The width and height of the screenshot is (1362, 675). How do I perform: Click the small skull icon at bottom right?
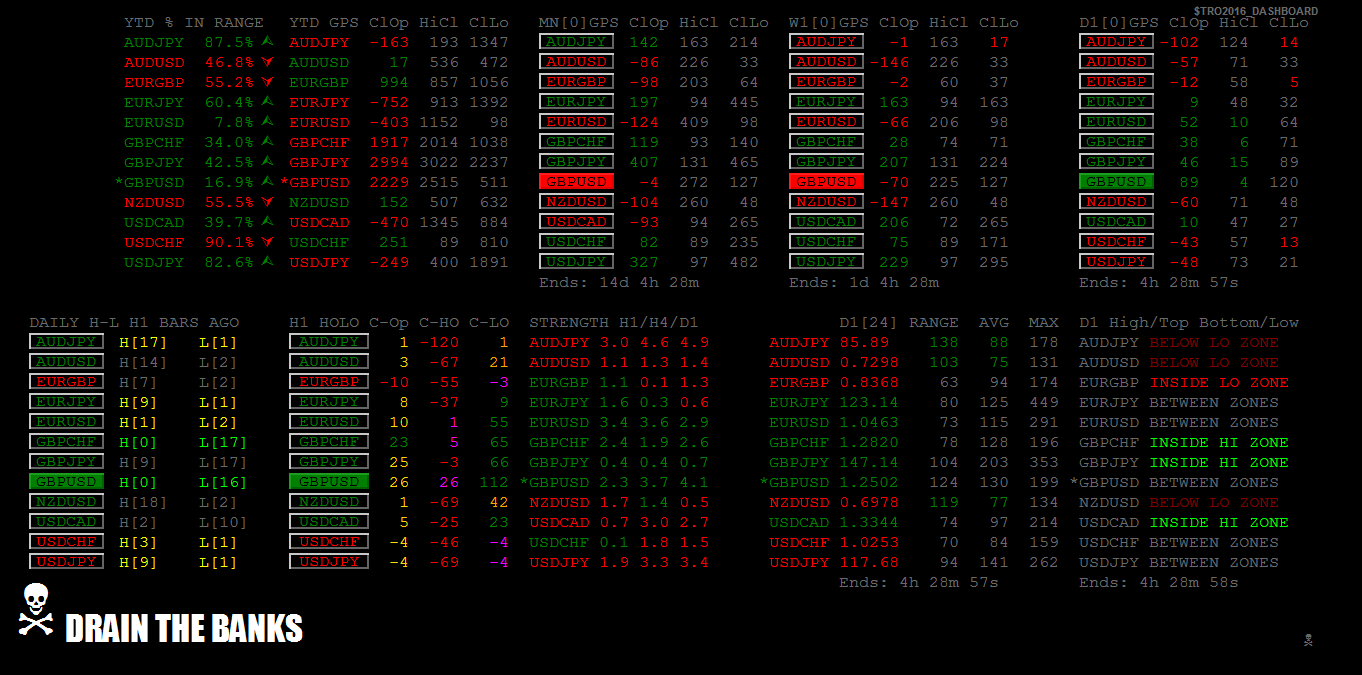(1308, 640)
